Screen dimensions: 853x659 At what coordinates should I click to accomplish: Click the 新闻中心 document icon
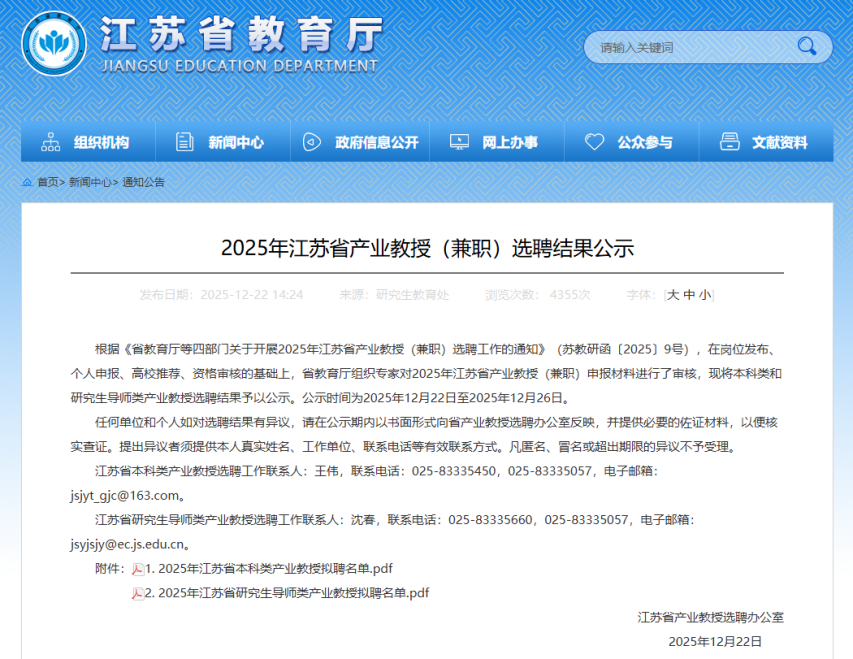pyautogui.click(x=184, y=142)
